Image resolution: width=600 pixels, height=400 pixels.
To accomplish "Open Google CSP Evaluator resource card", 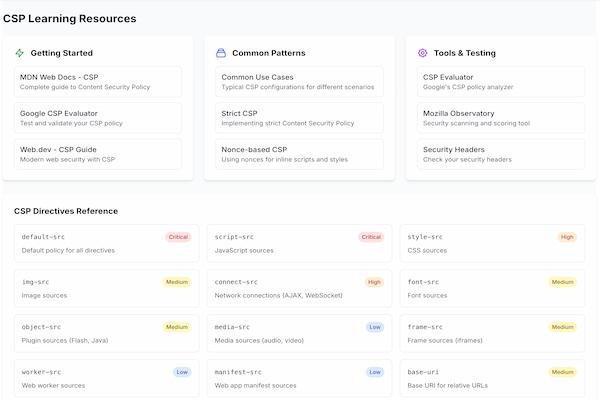I will (x=98, y=118).
